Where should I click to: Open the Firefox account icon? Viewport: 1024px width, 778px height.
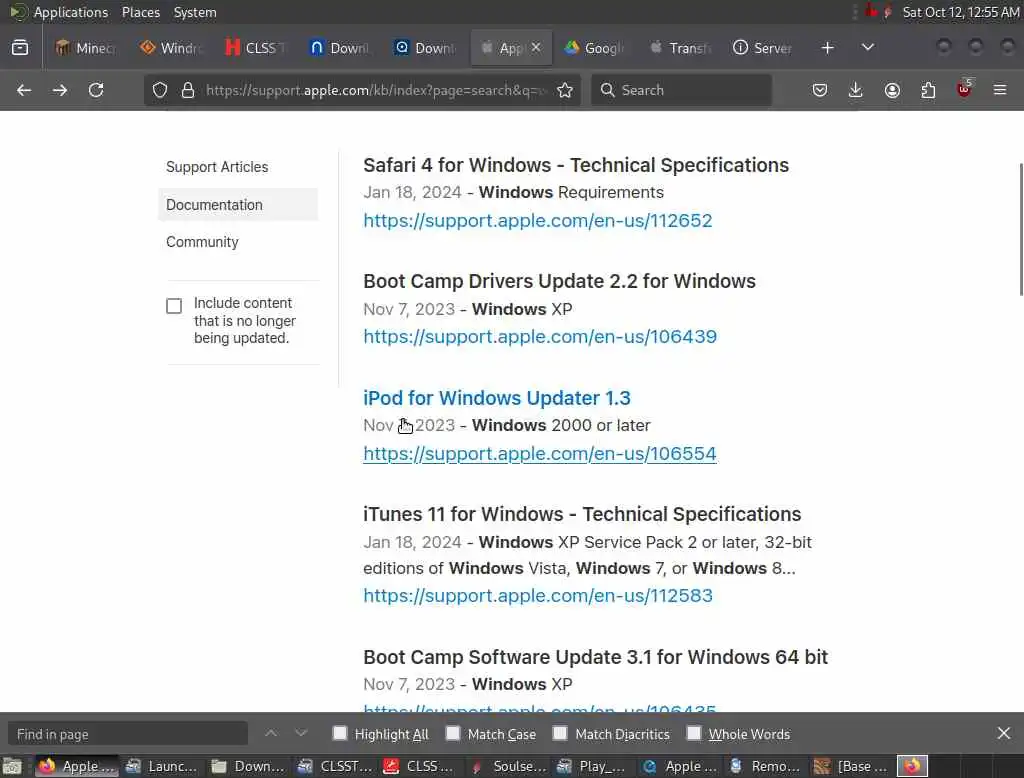click(x=892, y=90)
